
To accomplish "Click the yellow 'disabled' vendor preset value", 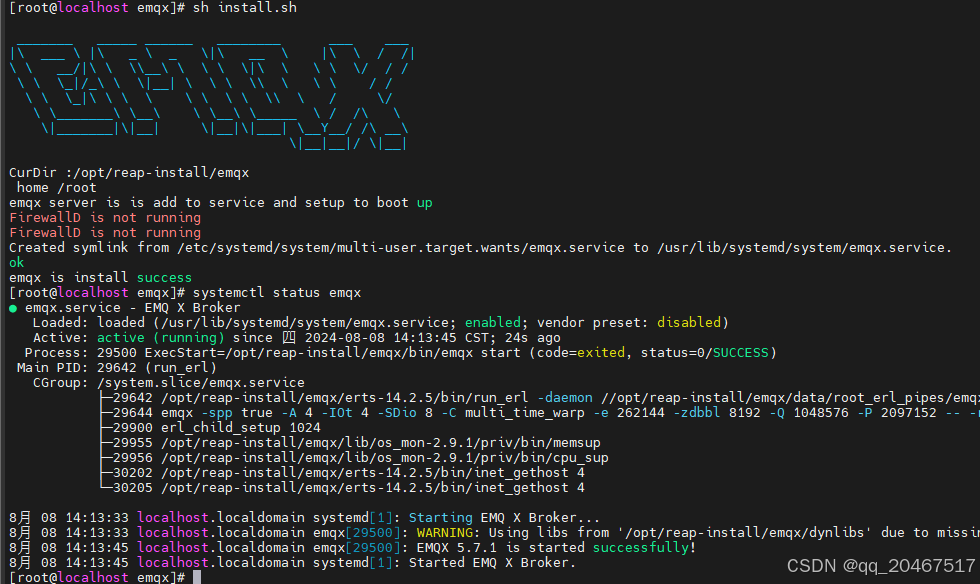I will coord(689,323).
